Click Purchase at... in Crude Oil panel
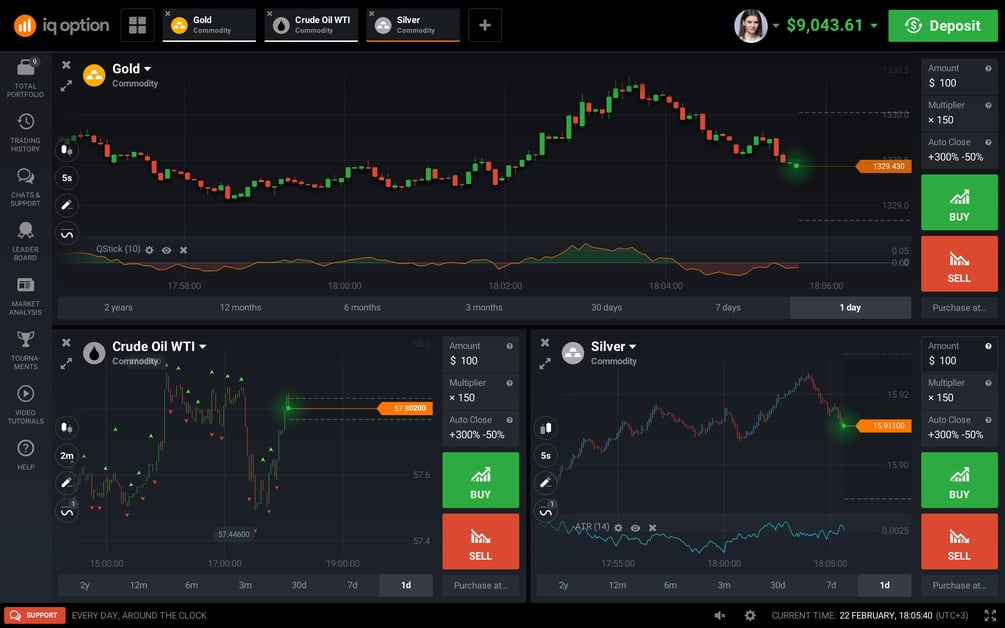Image resolution: width=1005 pixels, height=628 pixels. click(x=480, y=585)
